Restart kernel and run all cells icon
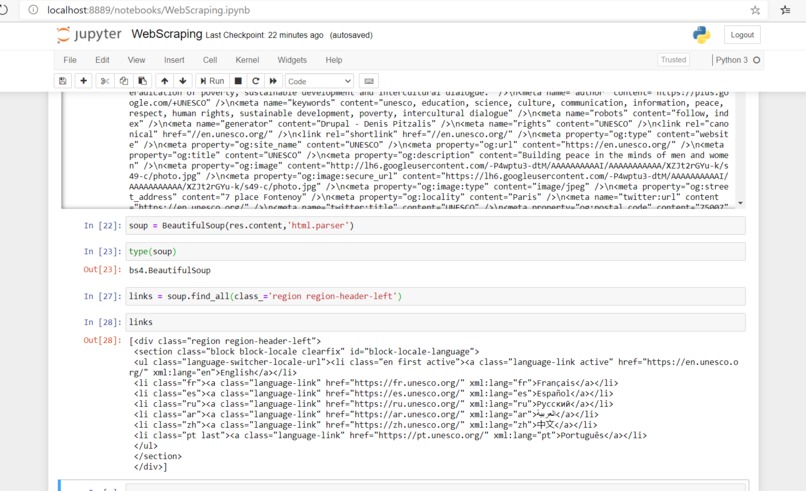806x491 pixels. coord(273,81)
